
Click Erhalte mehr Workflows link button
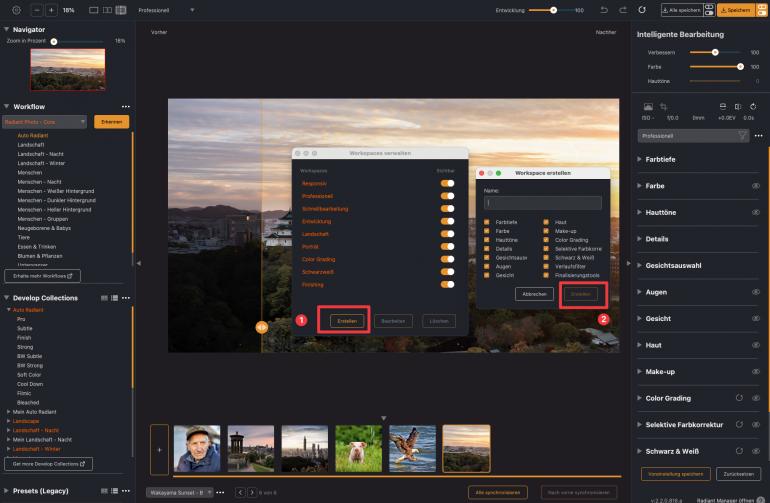pos(42,276)
